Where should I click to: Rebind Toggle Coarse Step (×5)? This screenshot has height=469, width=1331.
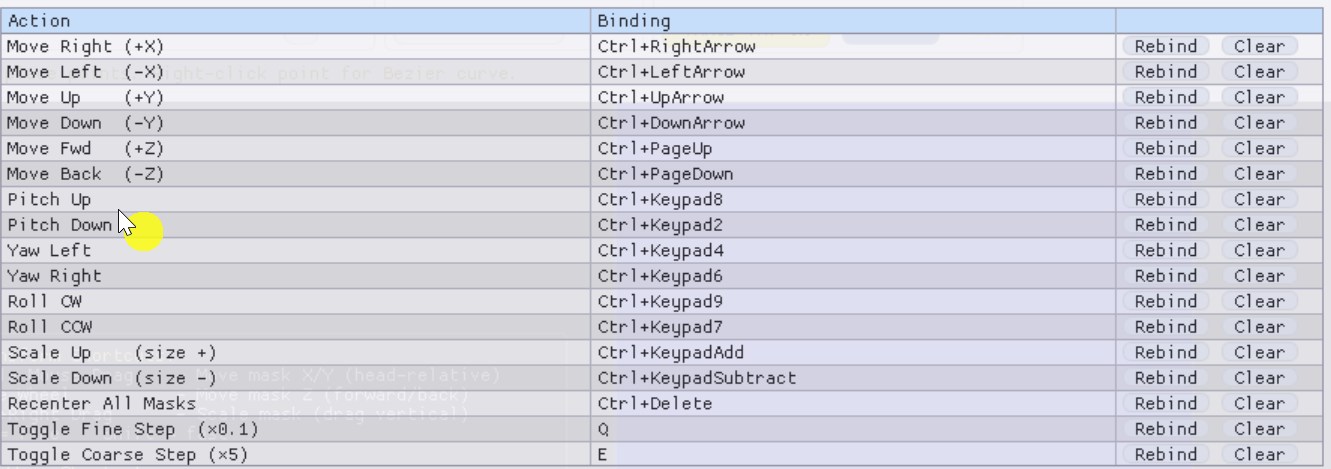pyautogui.click(x=1165, y=455)
